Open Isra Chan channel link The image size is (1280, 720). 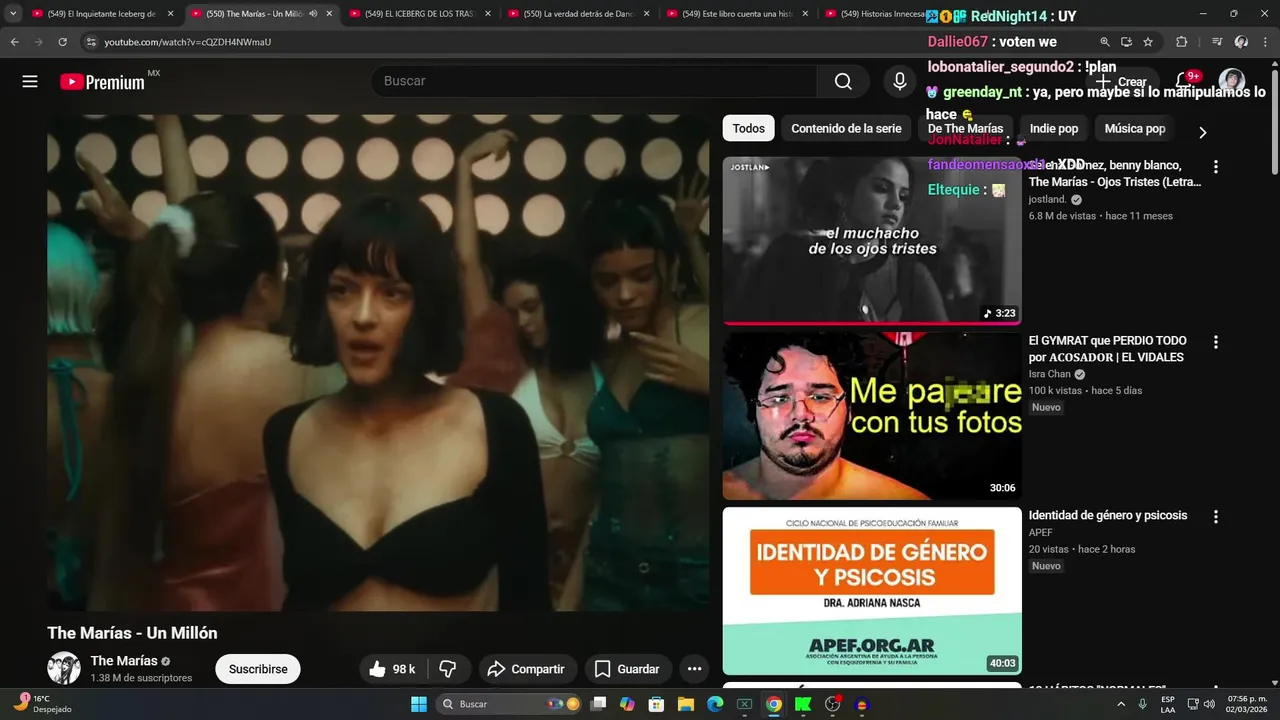1049,374
